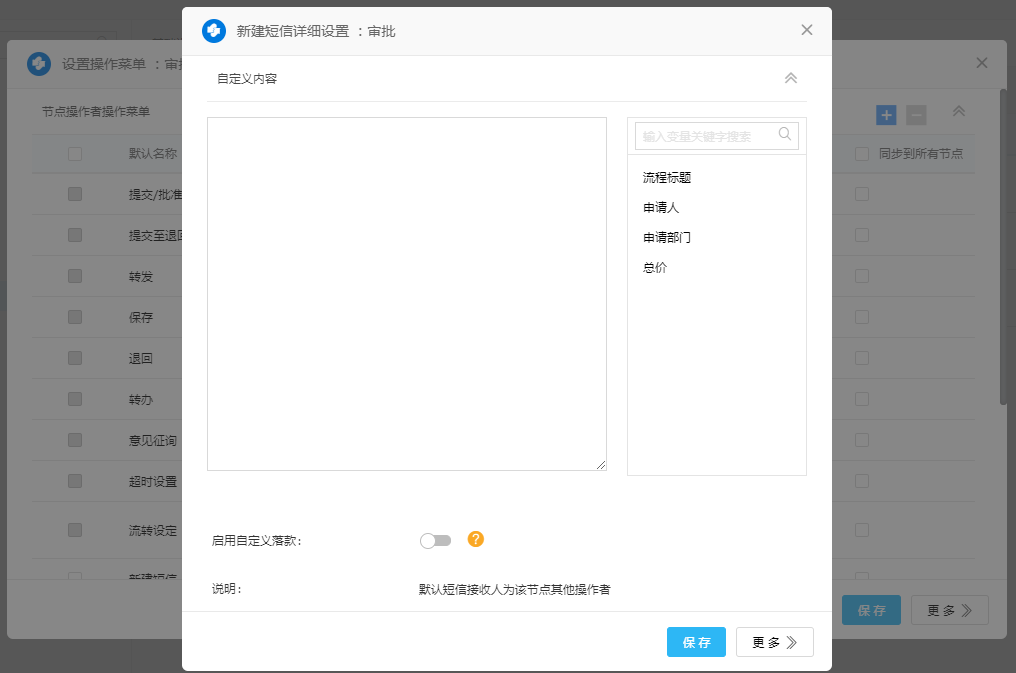Close the 新建短信详细设置 dialog

pos(807,30)
